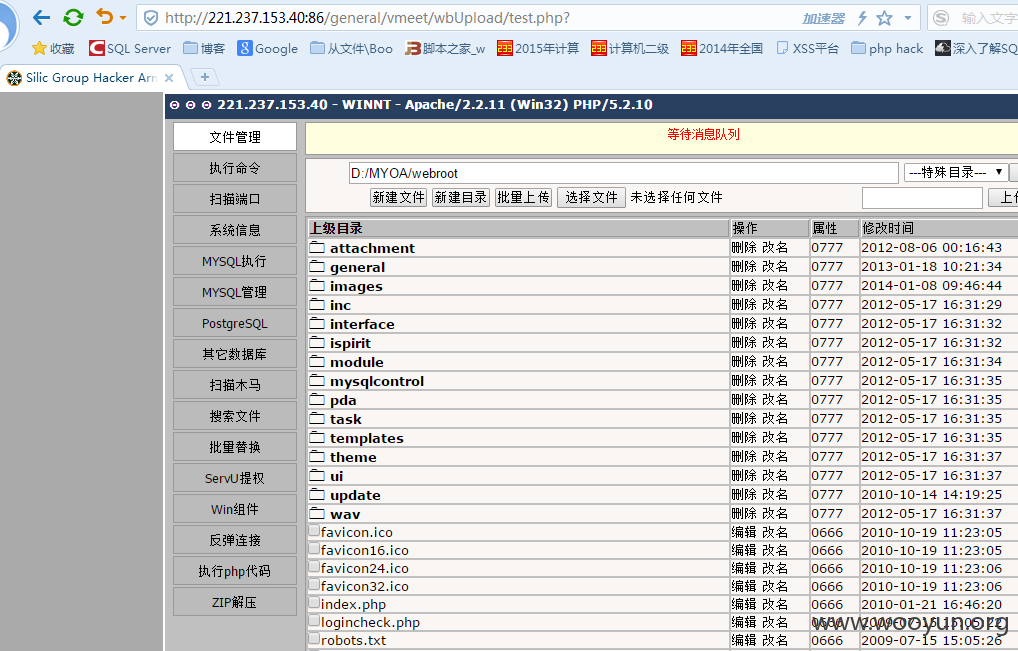Open the 执行命令 menu item
Viewport: 1018px width, 651px height.
click(235, 168)
